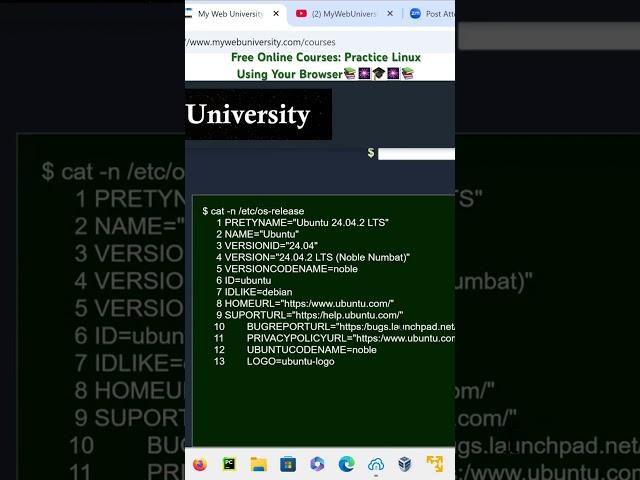Click the SUPORTURL help.ubuntu.com line
This screenshot has height=480, width=640.
310,315
